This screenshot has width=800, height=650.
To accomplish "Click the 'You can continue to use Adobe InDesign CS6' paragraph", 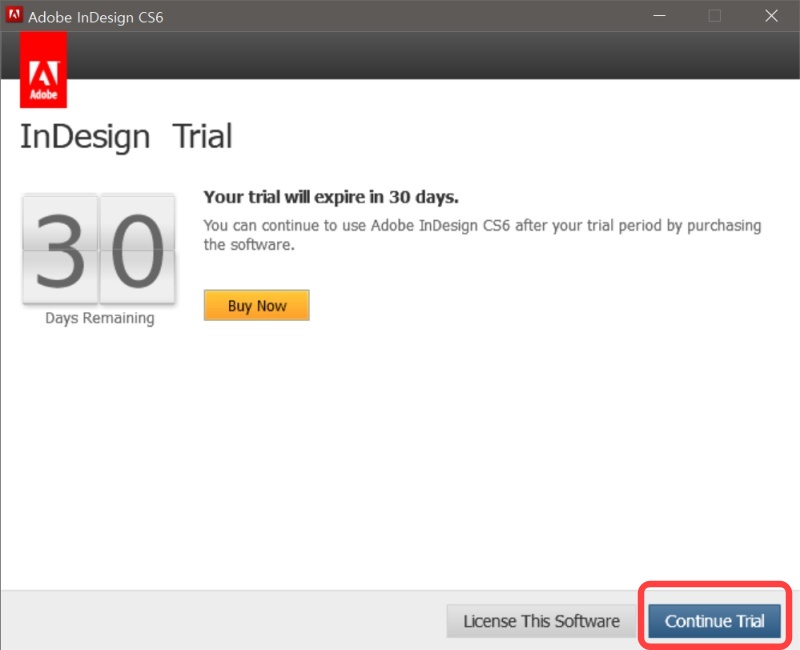I will [x=482, y=235].
